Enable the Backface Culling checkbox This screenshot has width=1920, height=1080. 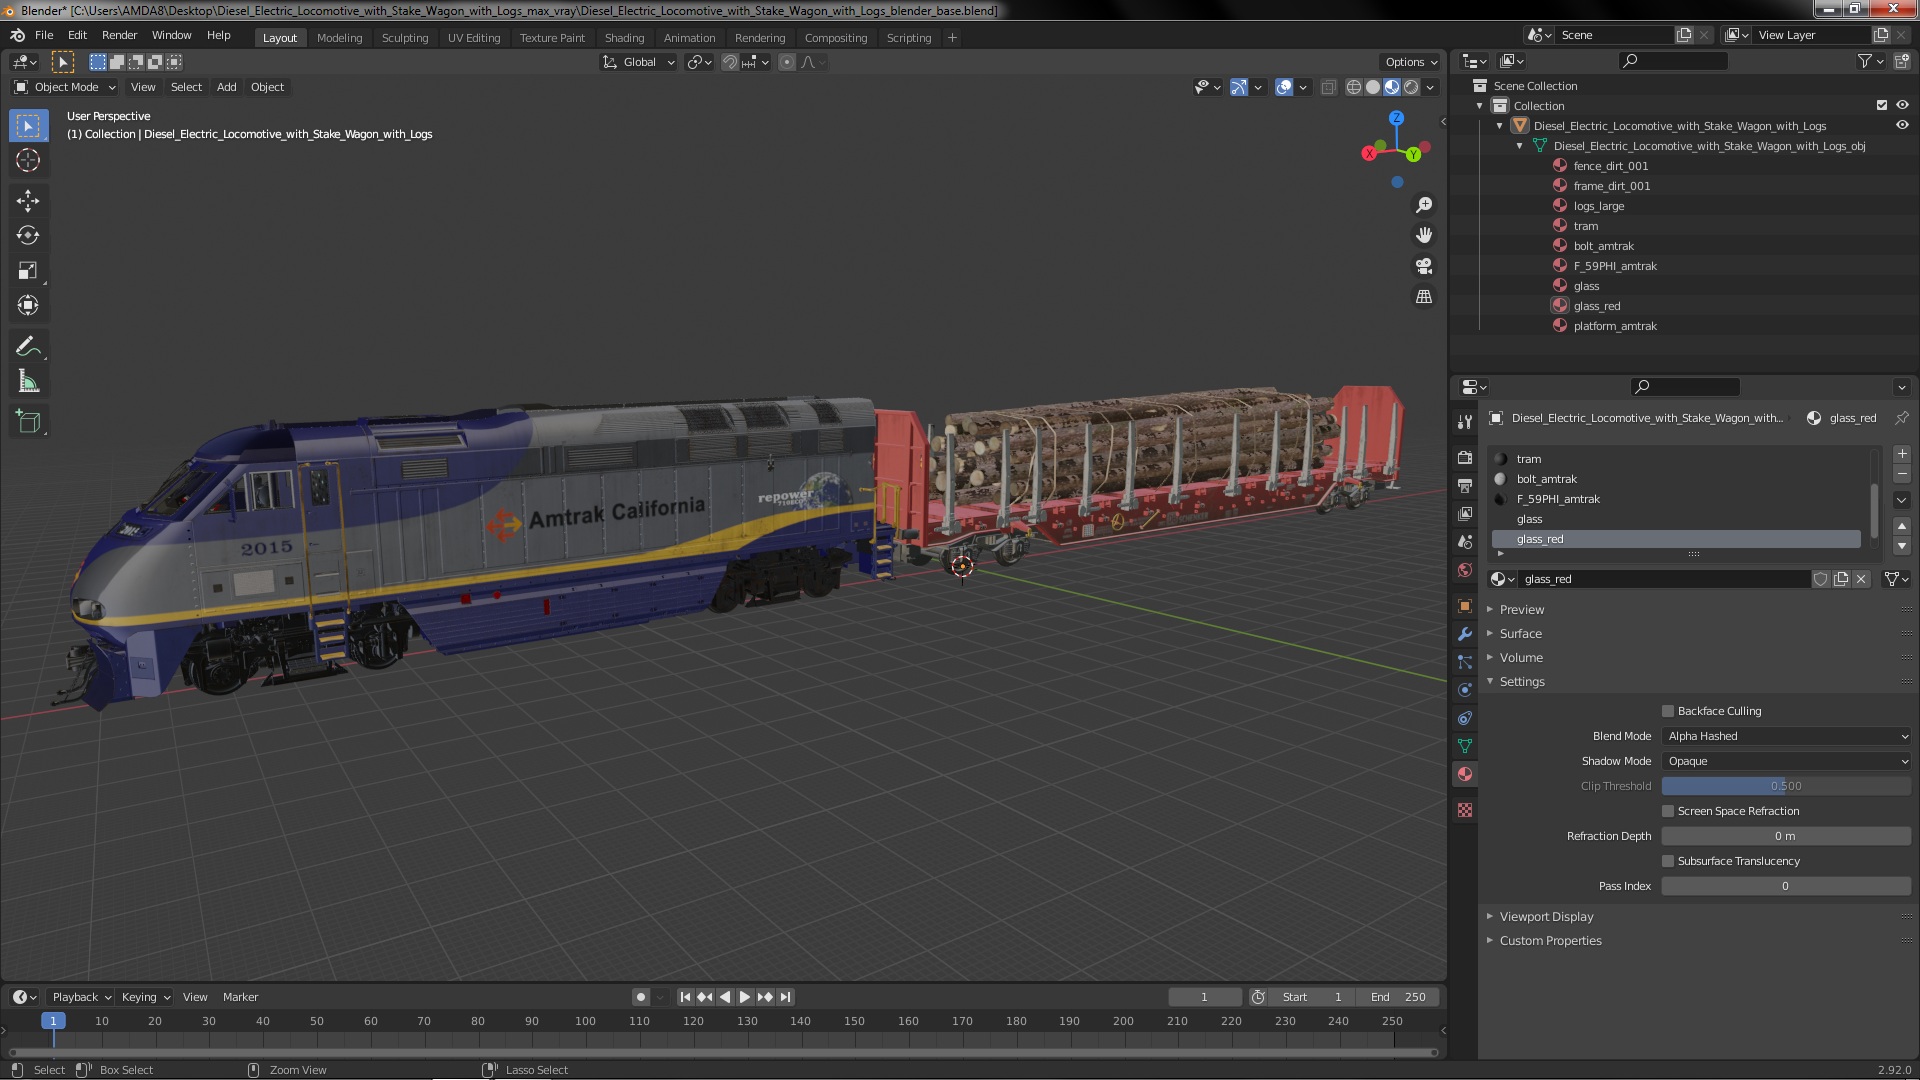point(1668,711)
